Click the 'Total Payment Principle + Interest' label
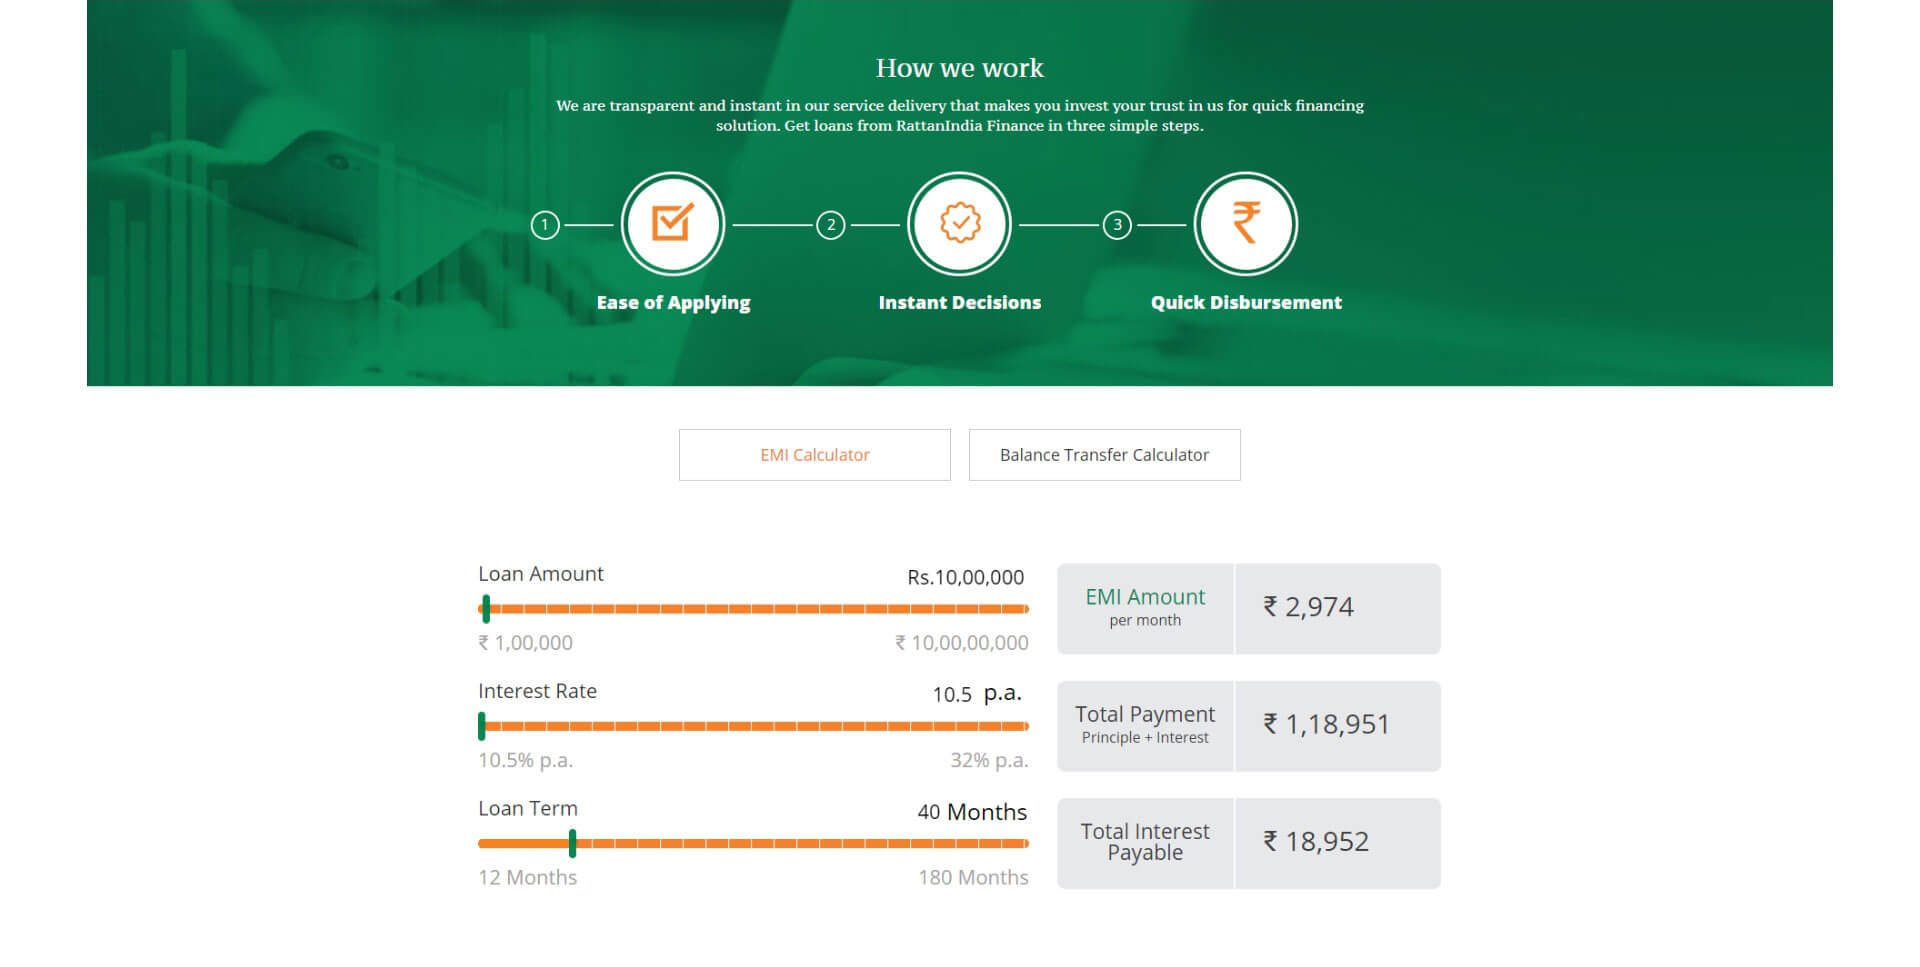The height and width of the screenshot is (967, 1920). coord(1145,724)
